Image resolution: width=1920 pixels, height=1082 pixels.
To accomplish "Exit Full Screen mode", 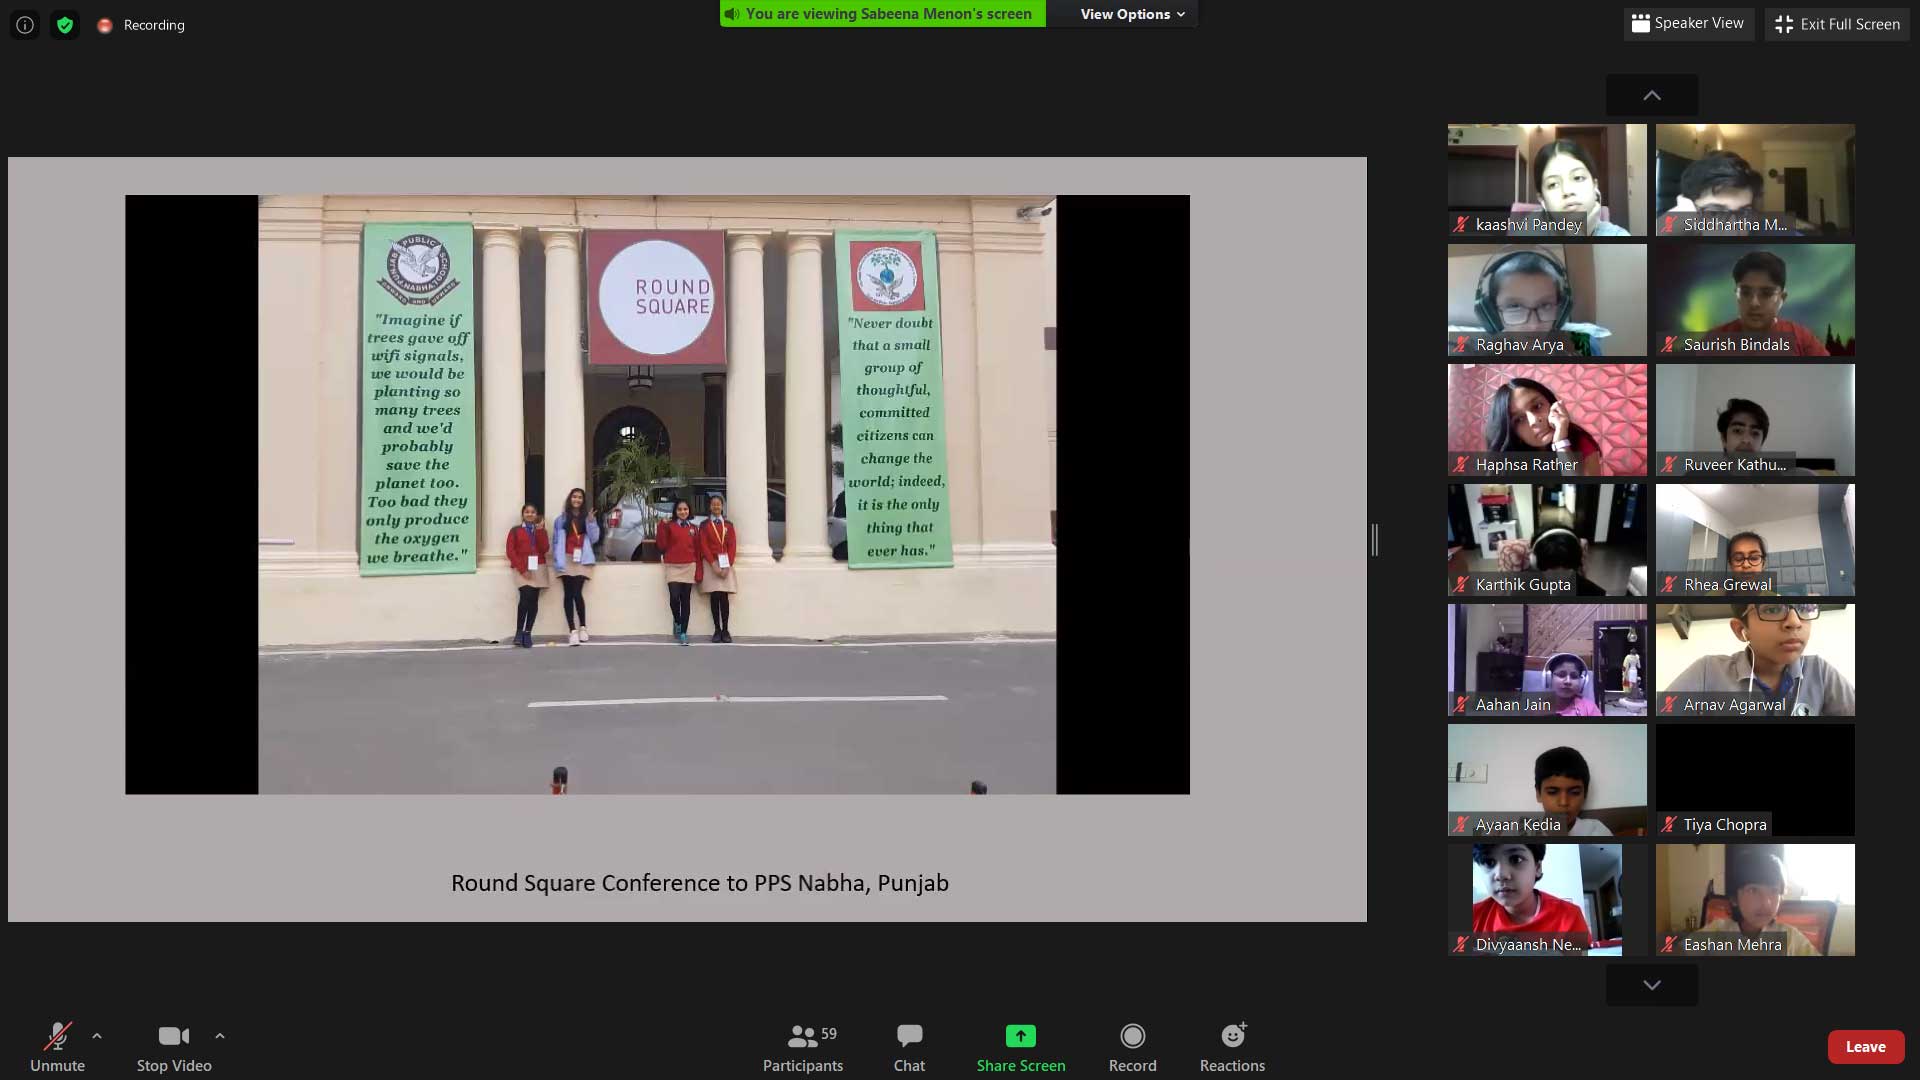I will click(x=1837, y=24).
